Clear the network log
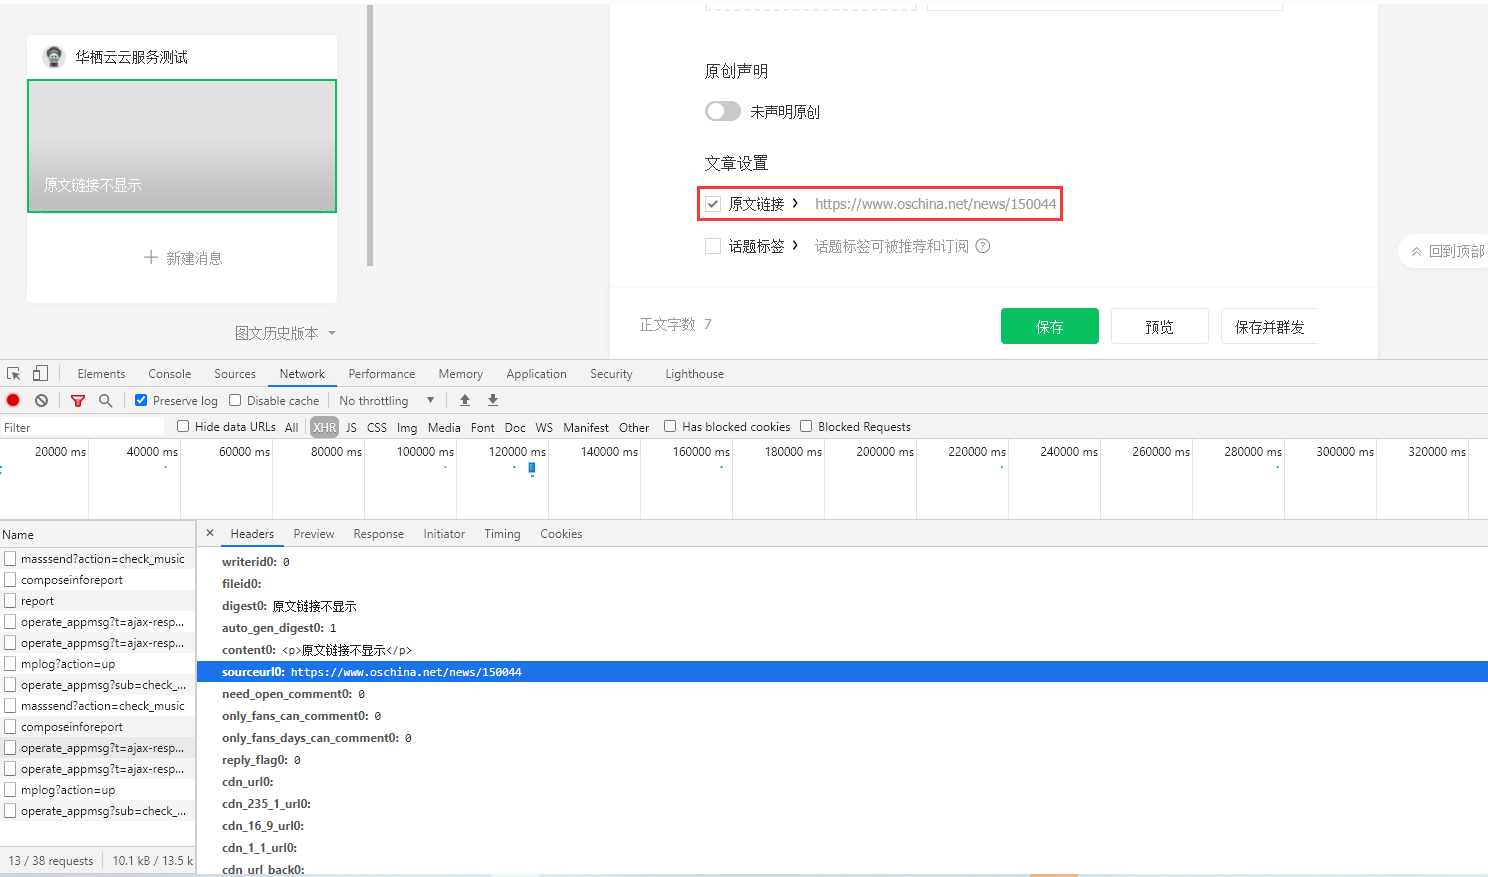The image size is (1488, 877). coord(41,401)
